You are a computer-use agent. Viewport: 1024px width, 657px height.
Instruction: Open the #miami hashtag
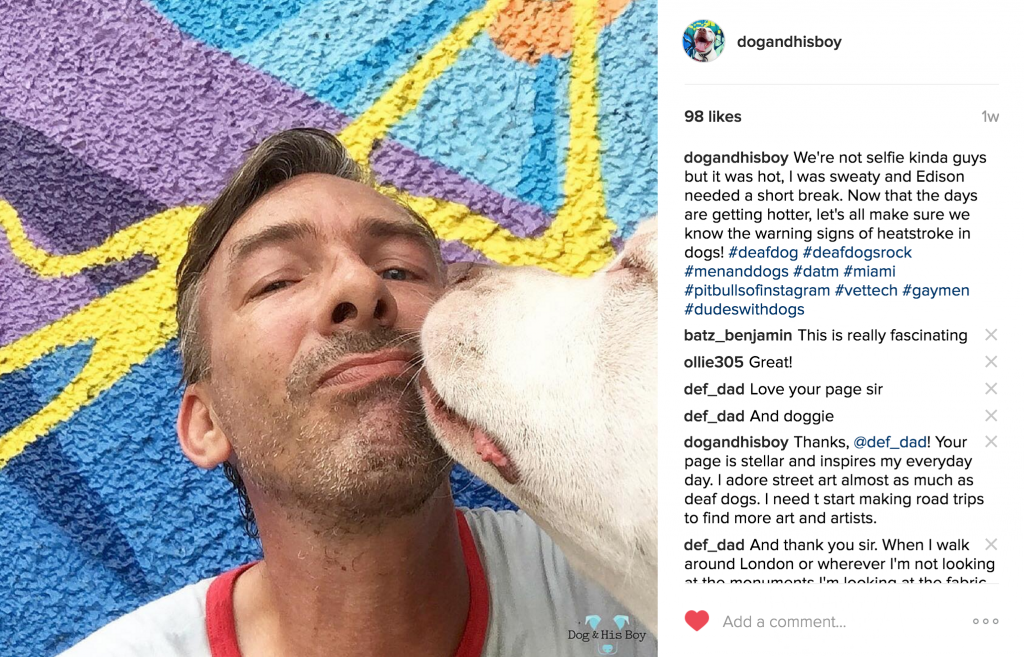[x=869, y=271]
